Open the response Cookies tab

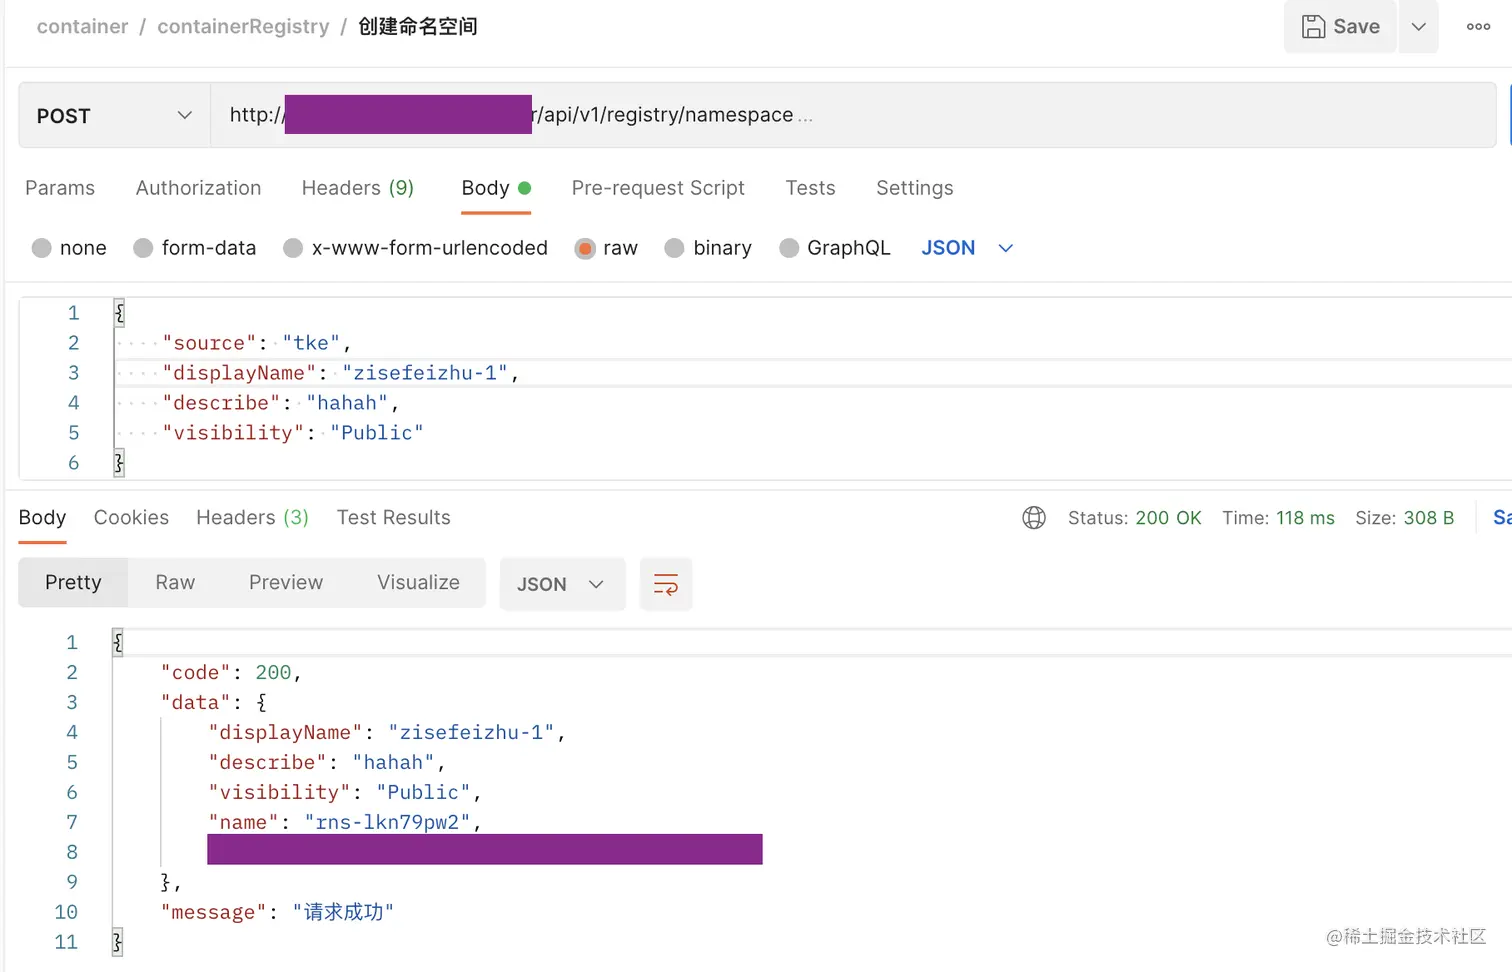point(131,518)
